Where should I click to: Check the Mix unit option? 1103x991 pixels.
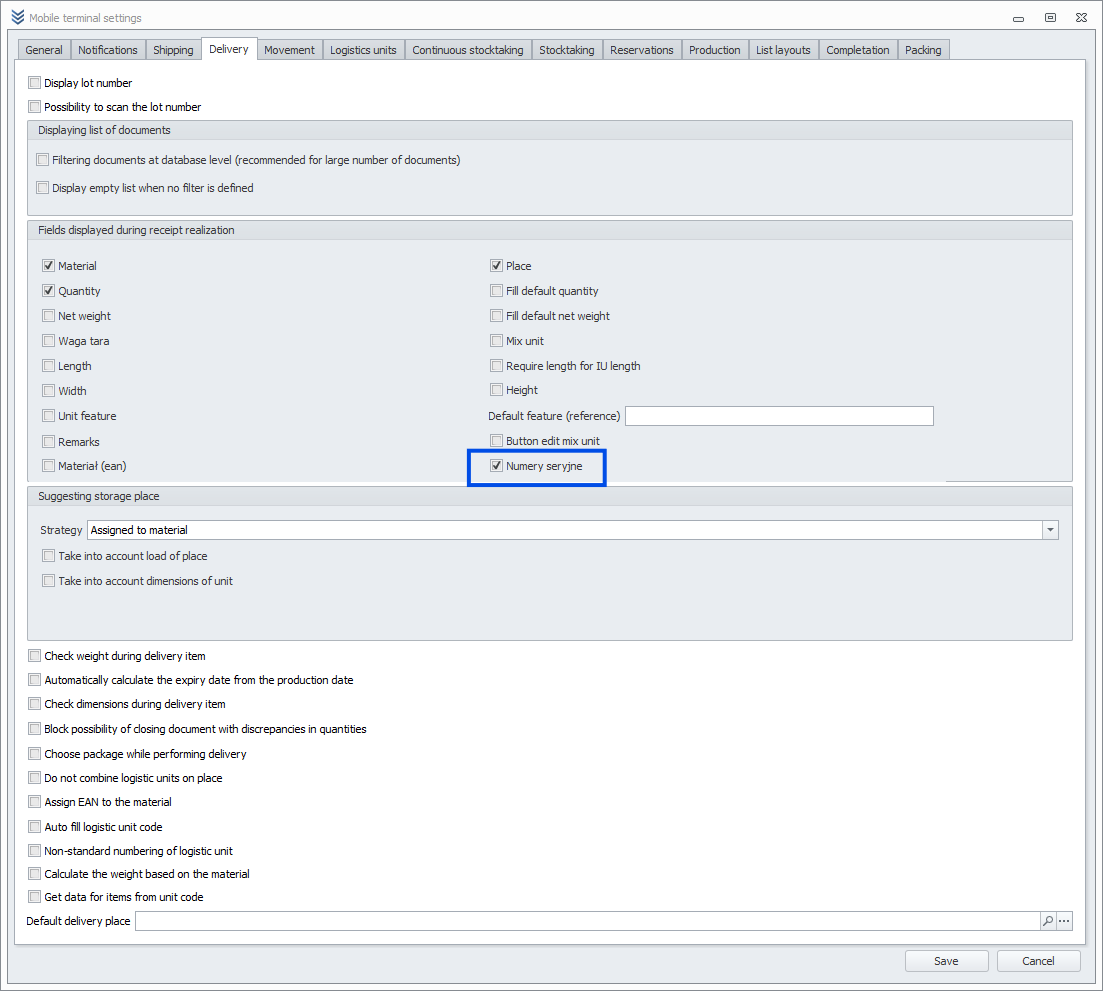[497, 340]
